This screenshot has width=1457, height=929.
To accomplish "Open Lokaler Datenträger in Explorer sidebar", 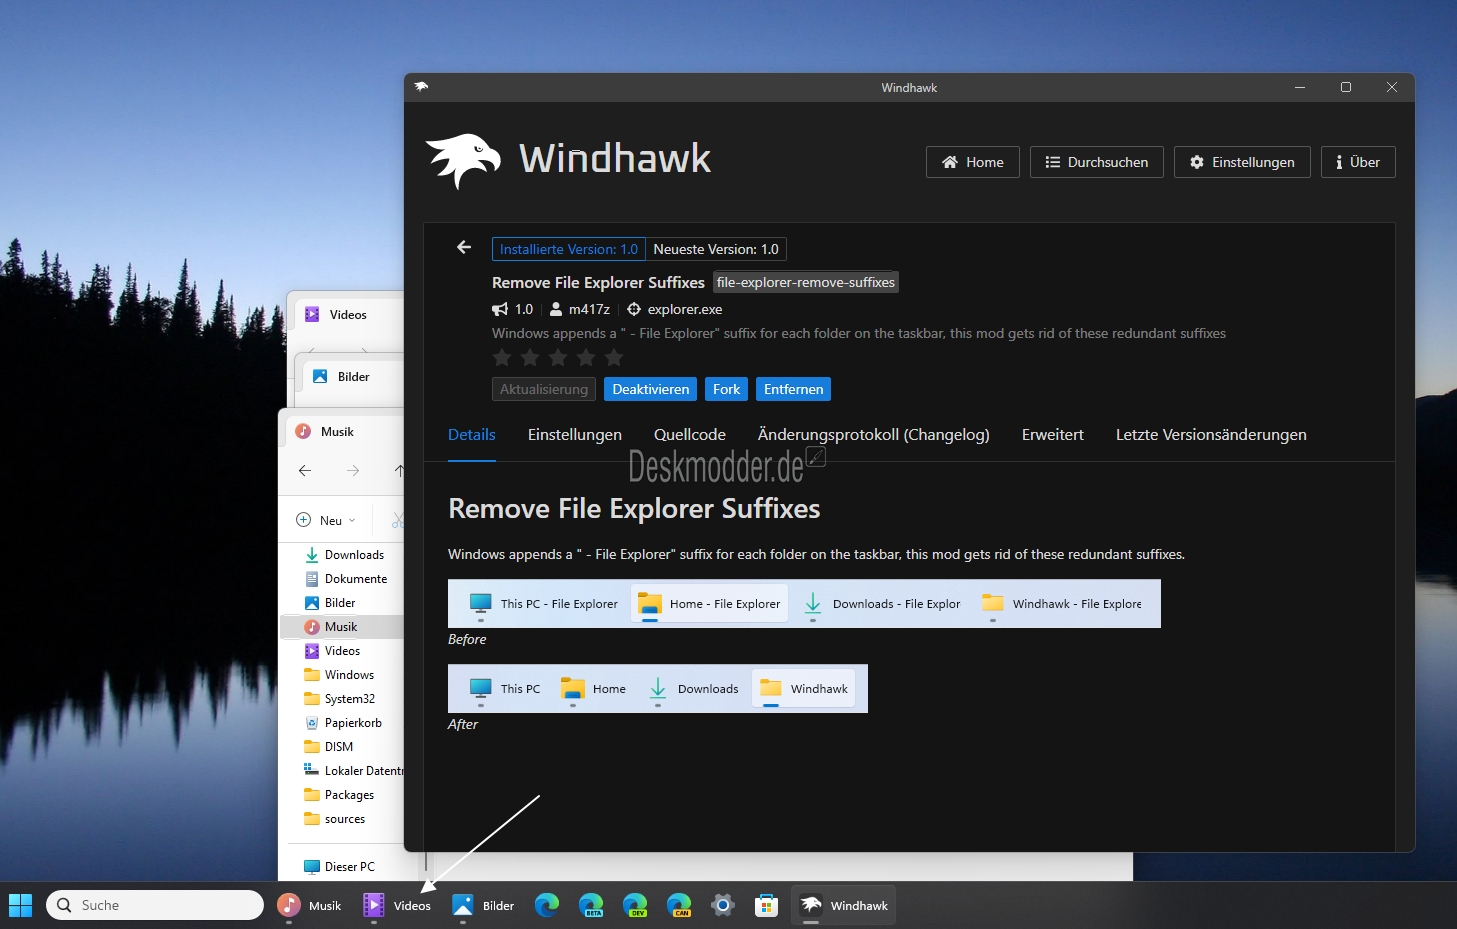I will pos(343,771).
